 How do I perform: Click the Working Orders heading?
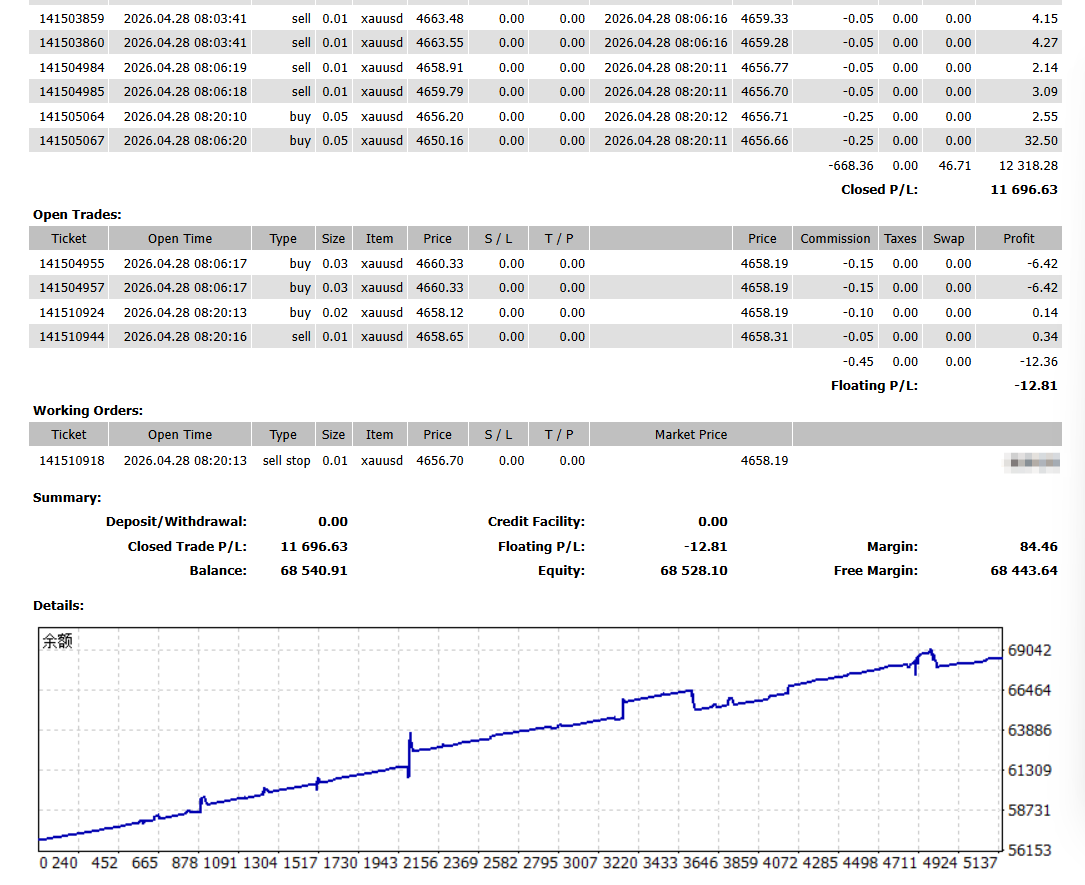[x=88, y=411]
